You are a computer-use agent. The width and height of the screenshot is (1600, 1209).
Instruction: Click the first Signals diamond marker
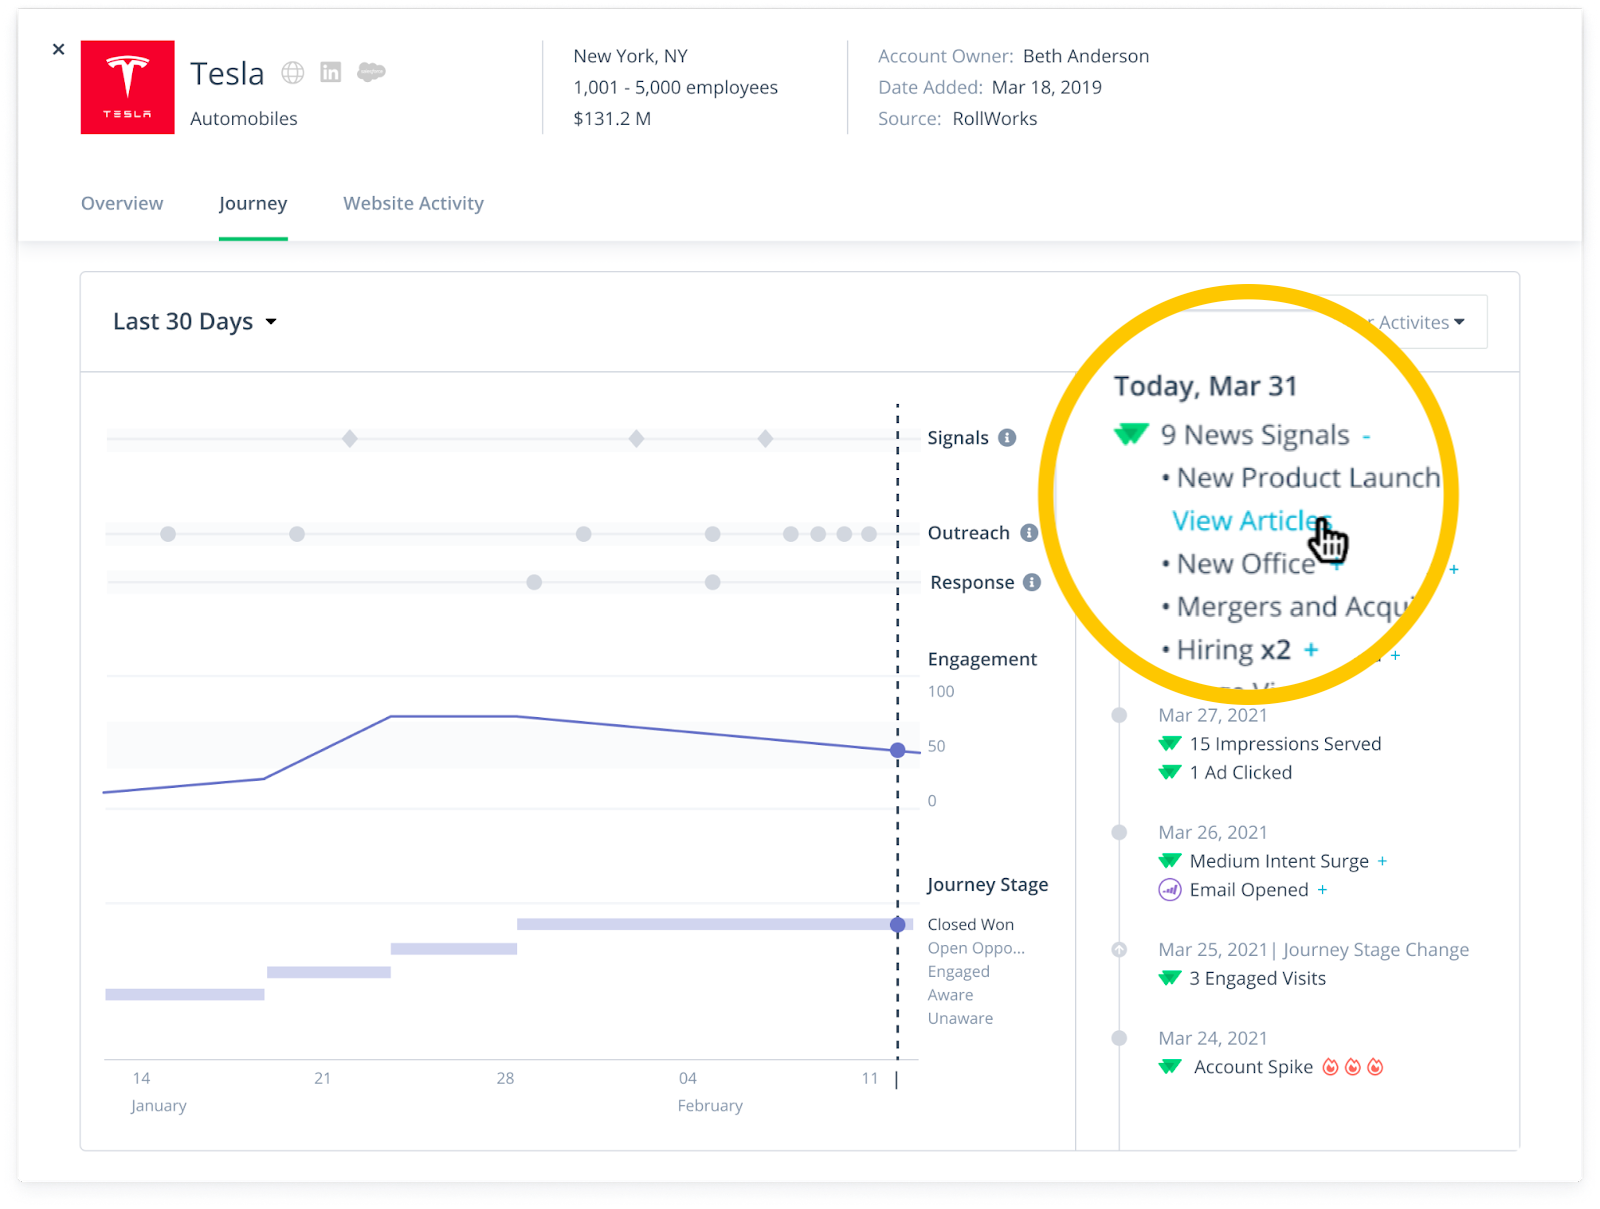(350, 438)
